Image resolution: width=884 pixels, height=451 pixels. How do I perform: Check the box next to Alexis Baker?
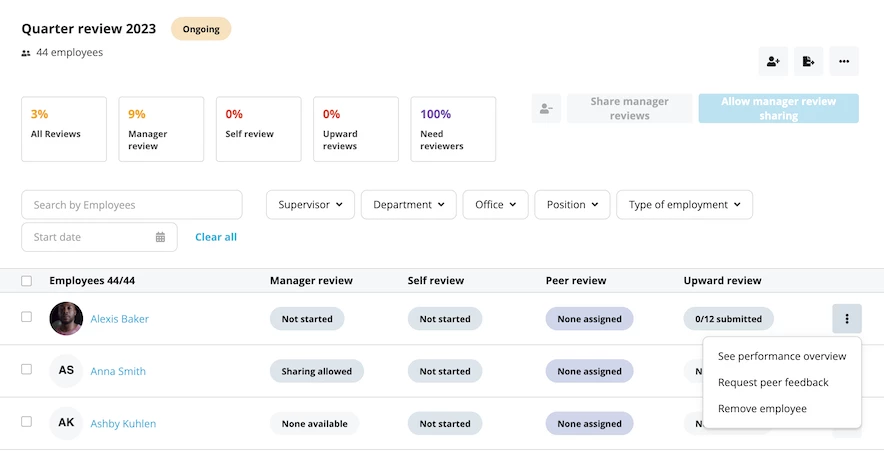26,317
